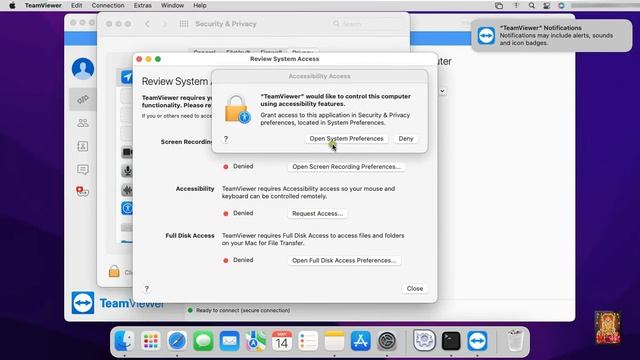Open Trash from the Dock
640x360 pixels.
pos(515,340)
